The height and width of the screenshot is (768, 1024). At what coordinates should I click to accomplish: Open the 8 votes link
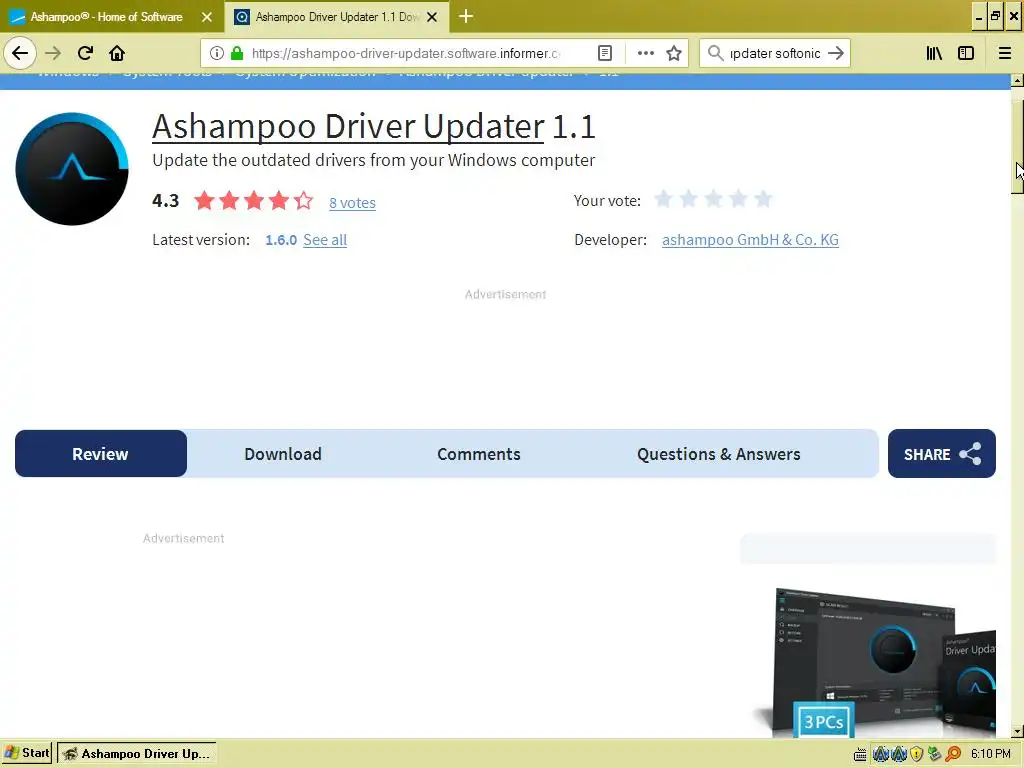click(x=352, y=203)
